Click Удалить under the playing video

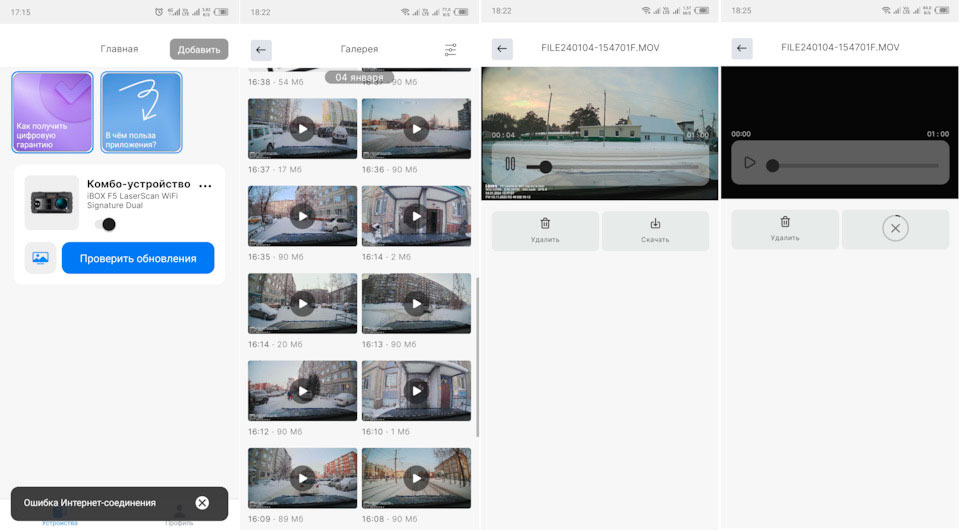coord(545,230)
